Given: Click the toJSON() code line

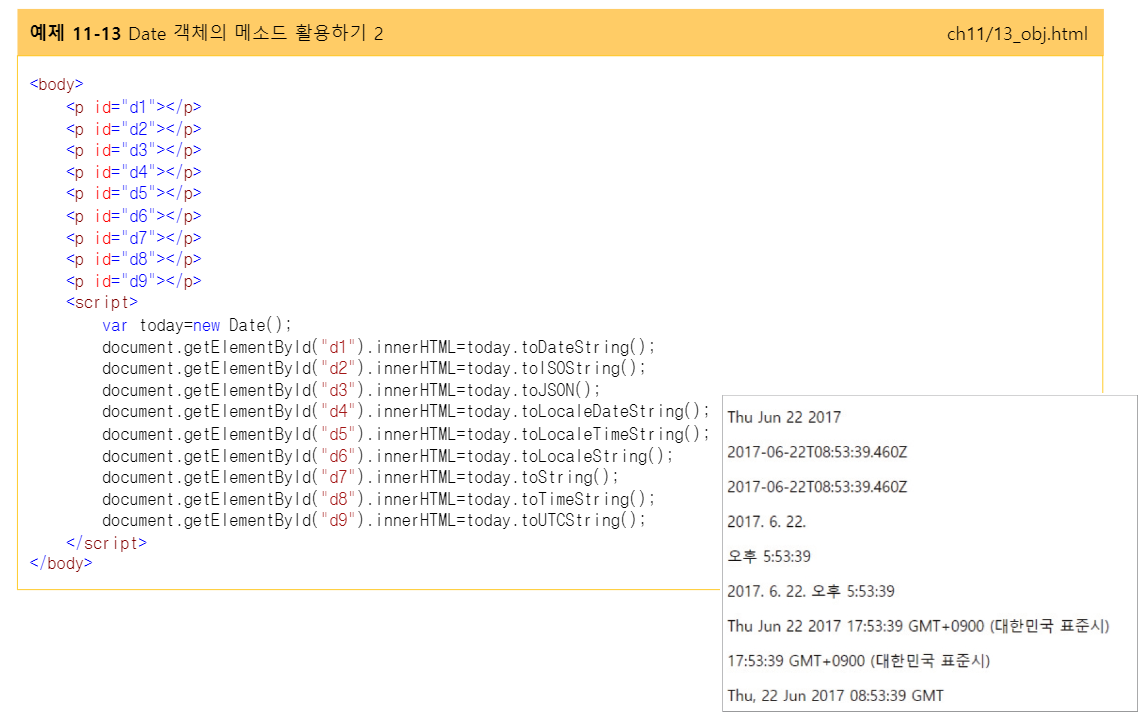Looking at the screenshot, I should [351, 390].
